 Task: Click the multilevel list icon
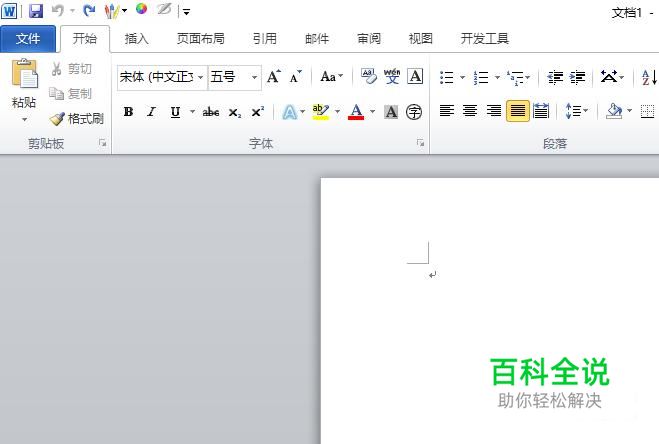515,77
